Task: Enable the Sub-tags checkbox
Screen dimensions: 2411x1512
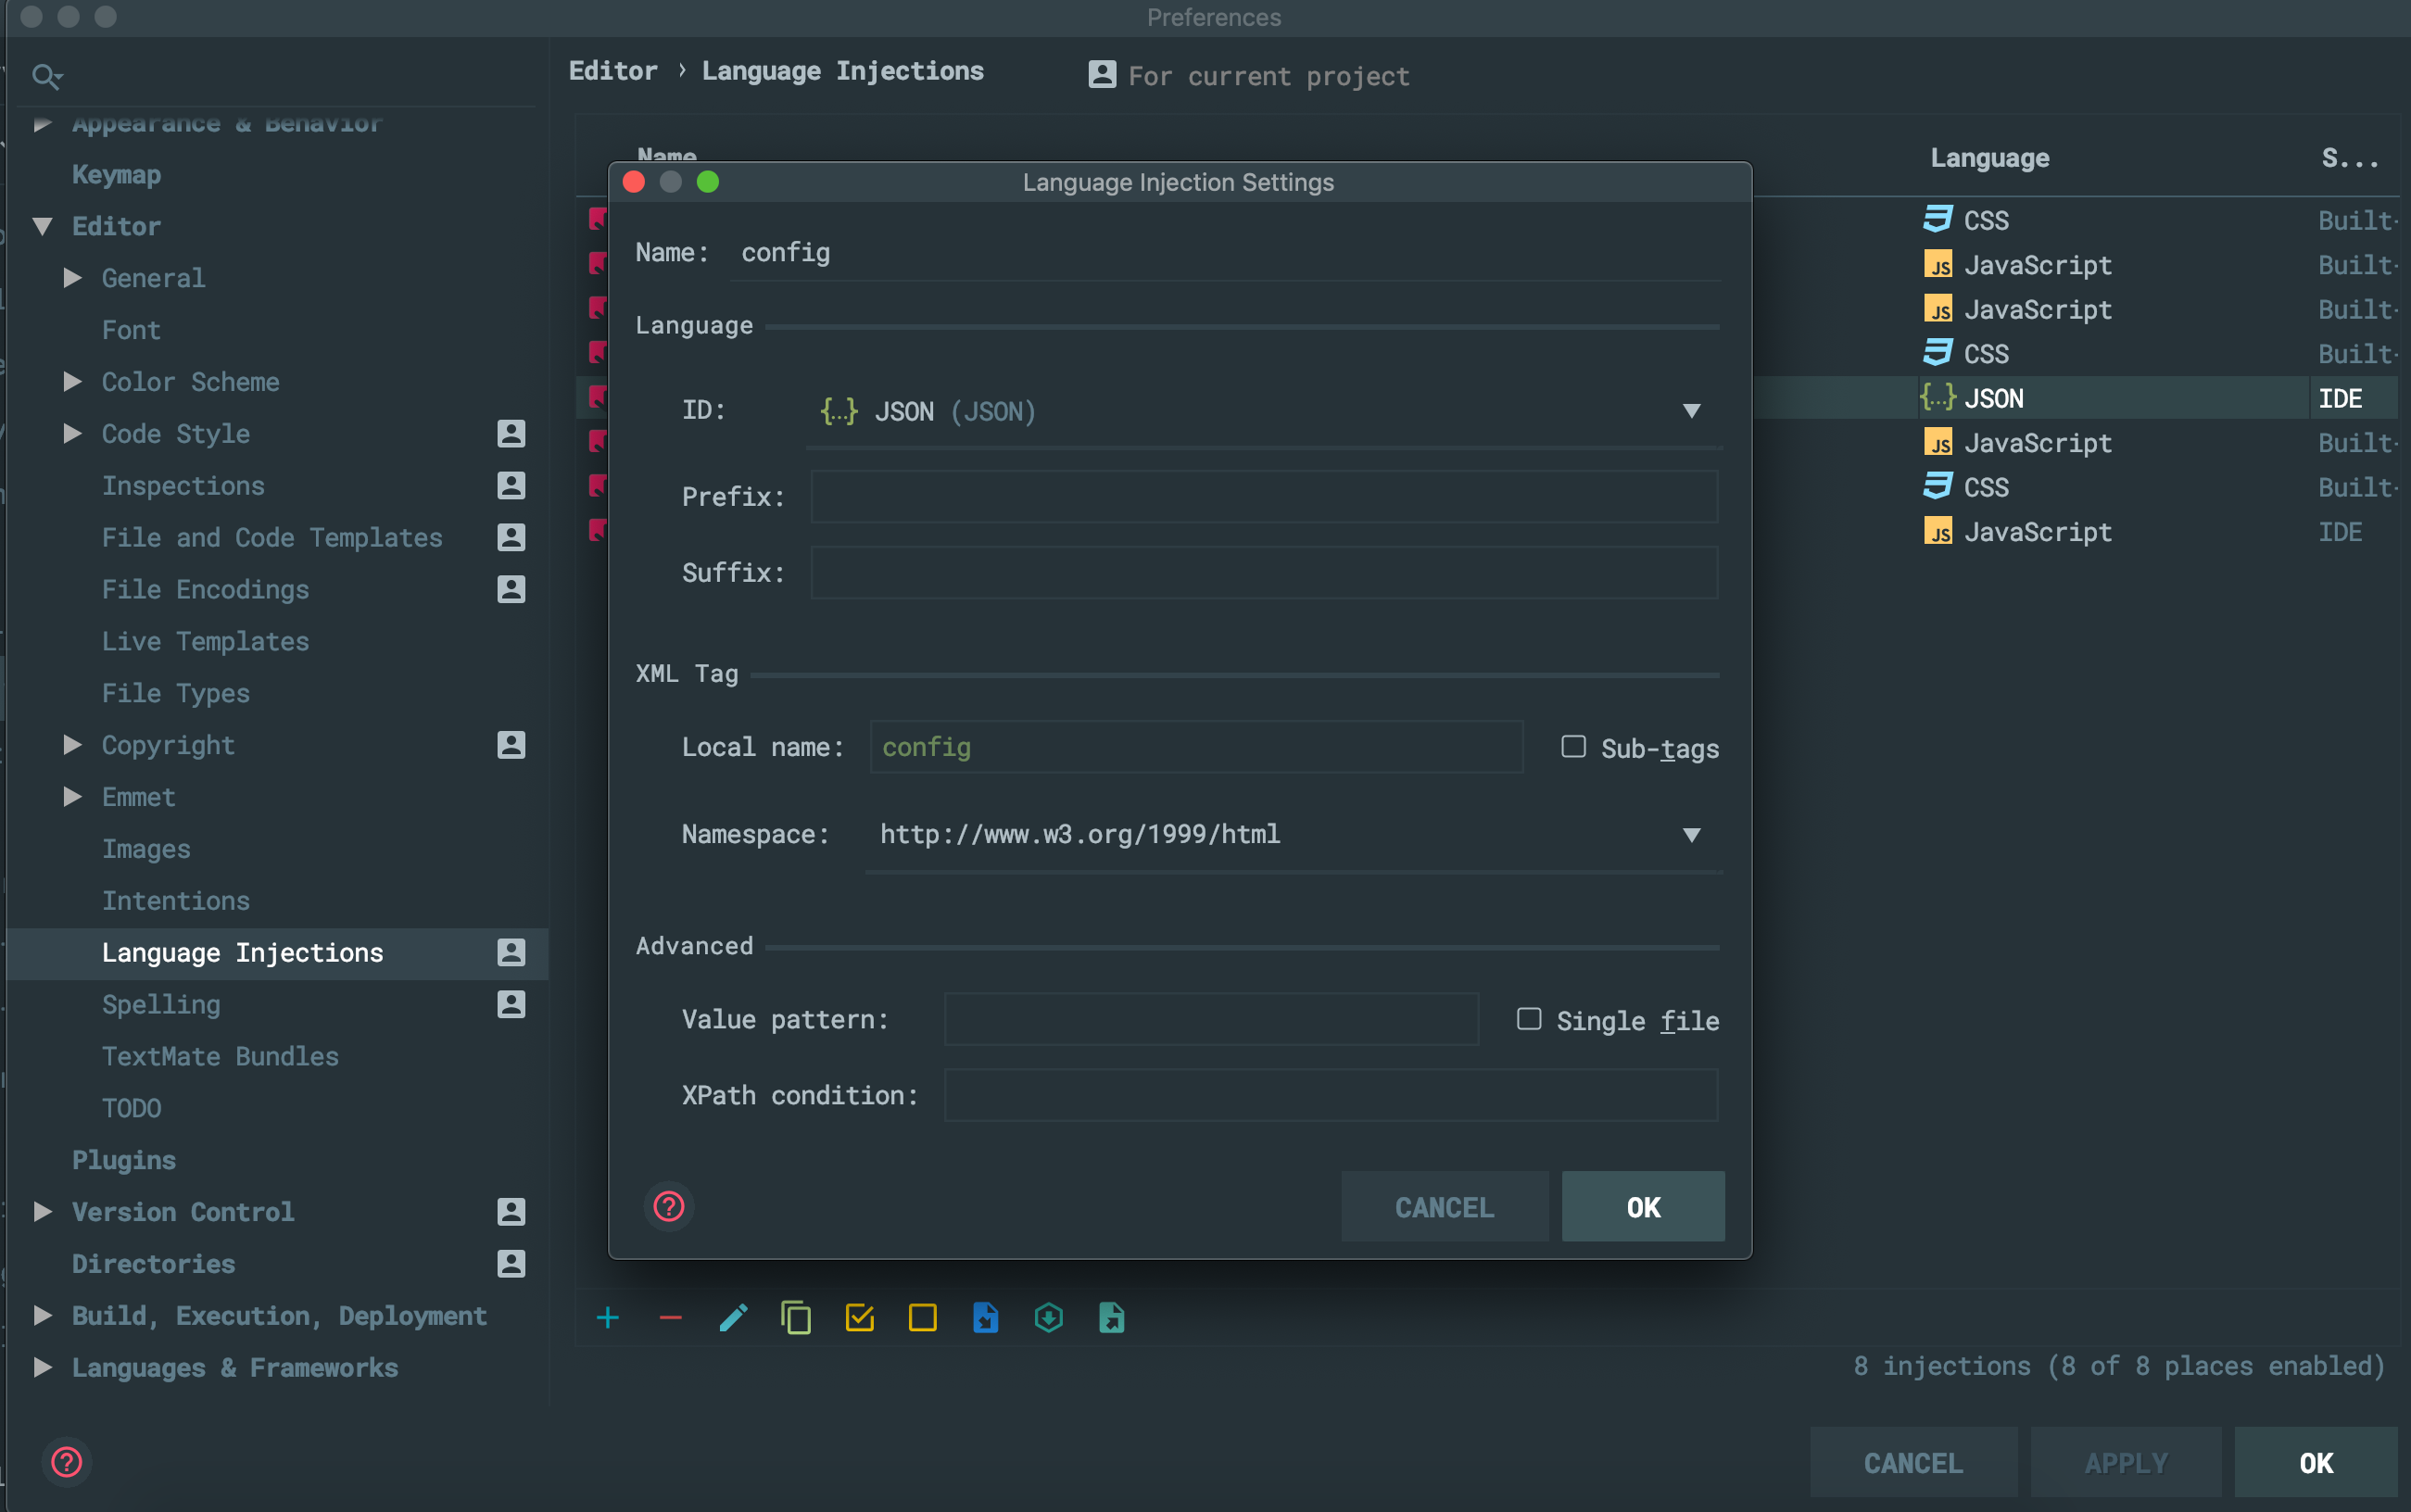Action: 1573,747
